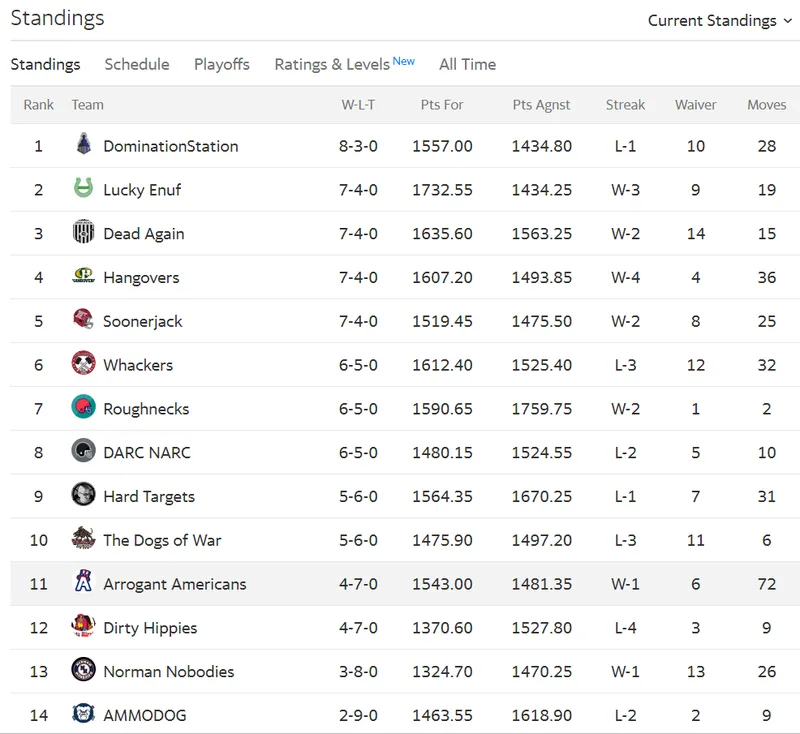
Task: Open the Dirty Hippies team link
Action: point(150,628)
